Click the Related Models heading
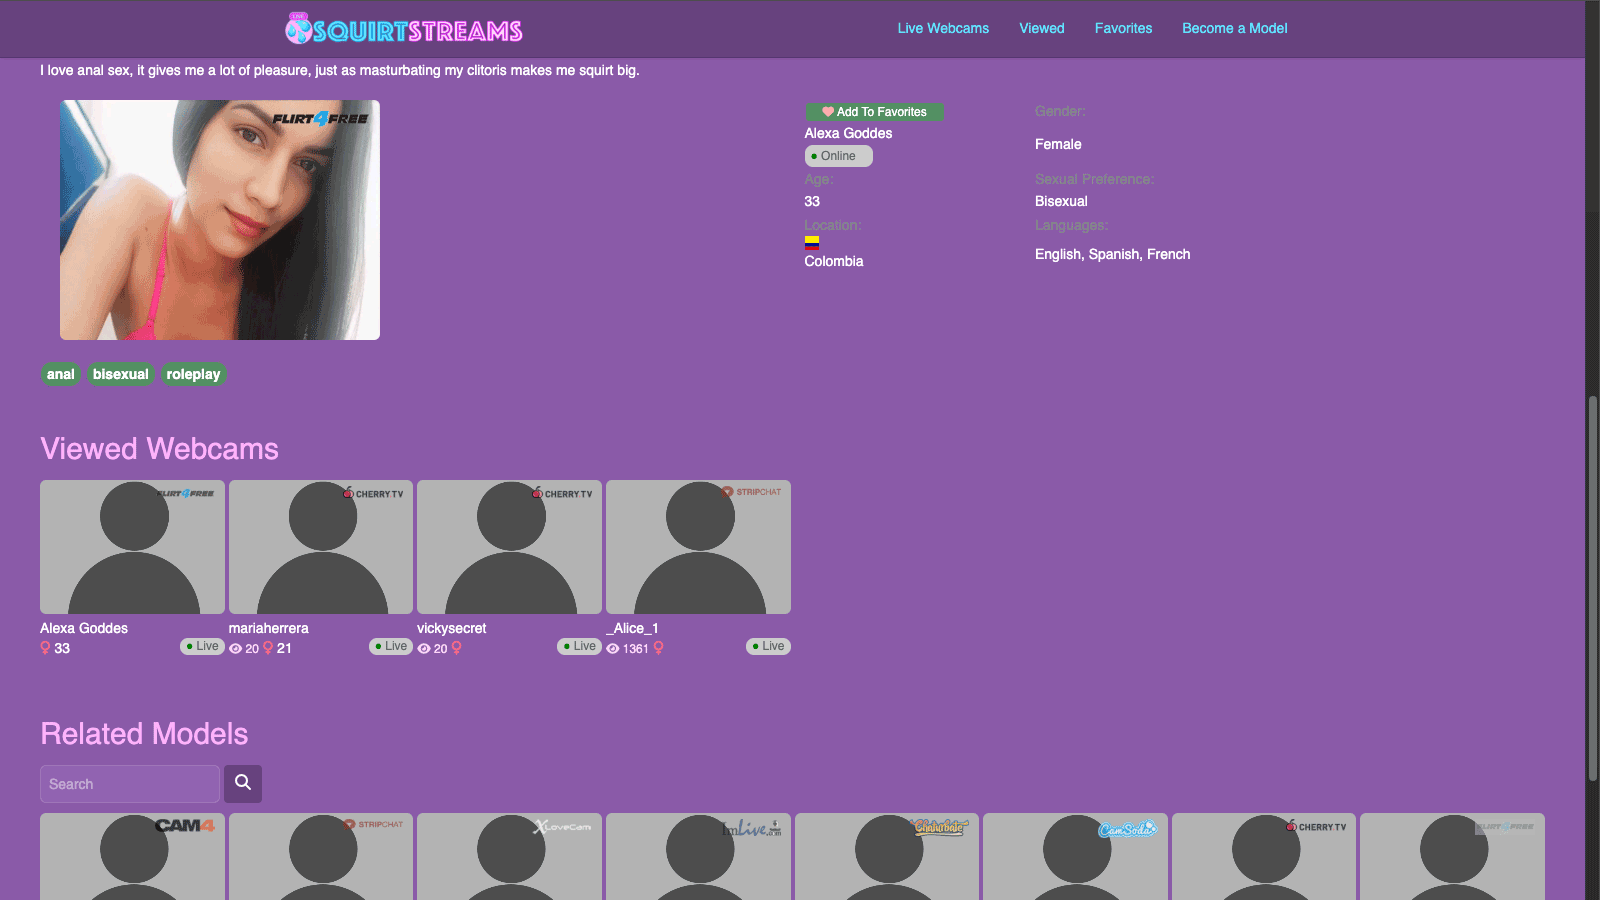Image resolution: width=1600 pixels, height=900 pixels. 144,734
